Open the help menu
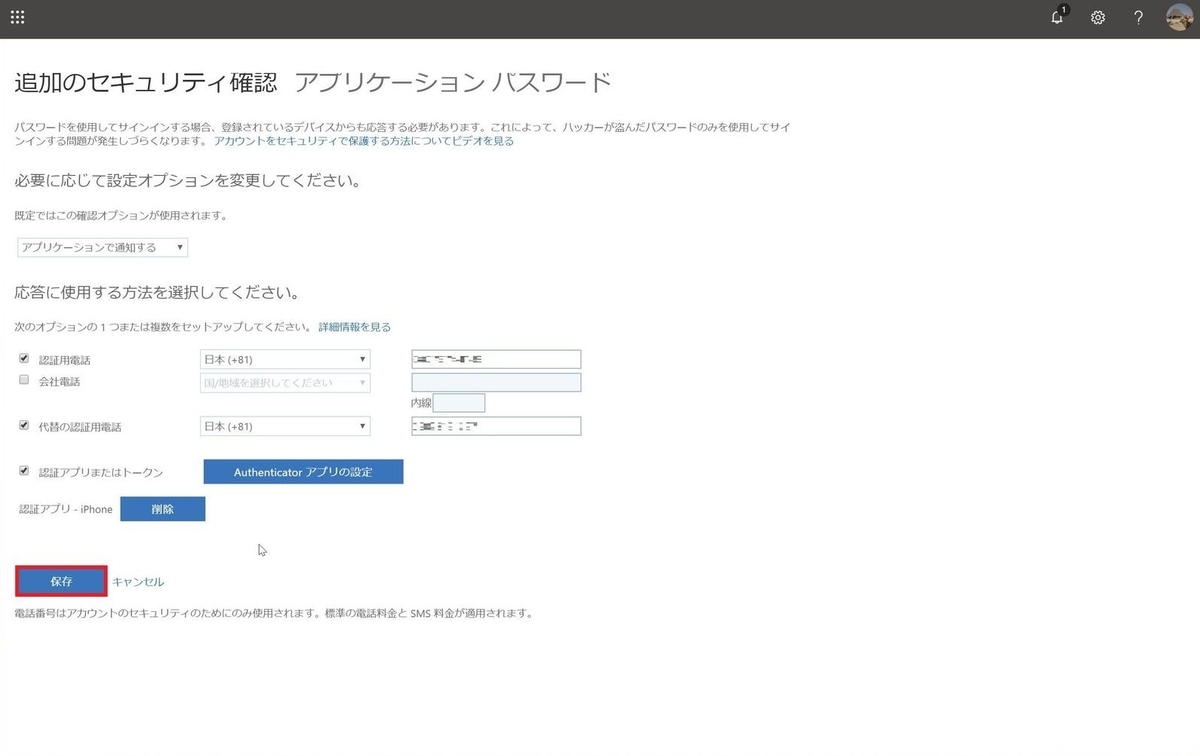Image resolution: width=1200 pixels, height=756 pixels. pos(1138,17)
